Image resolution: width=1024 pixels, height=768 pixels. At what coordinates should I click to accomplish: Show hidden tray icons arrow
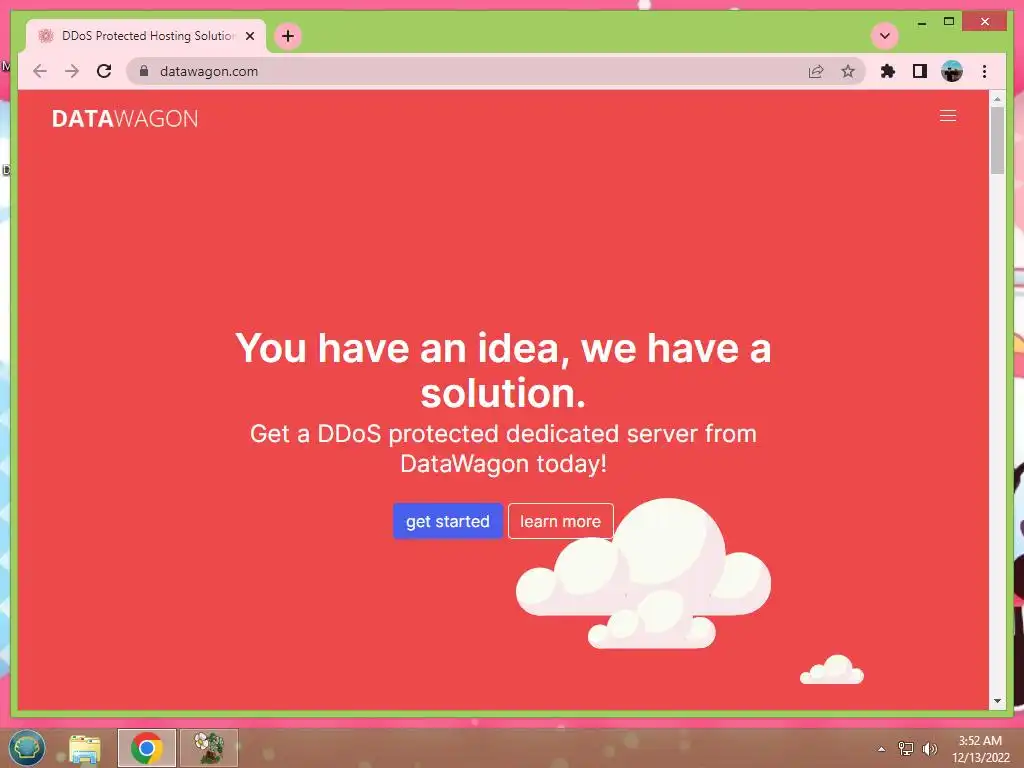click(x=881, y=749)
